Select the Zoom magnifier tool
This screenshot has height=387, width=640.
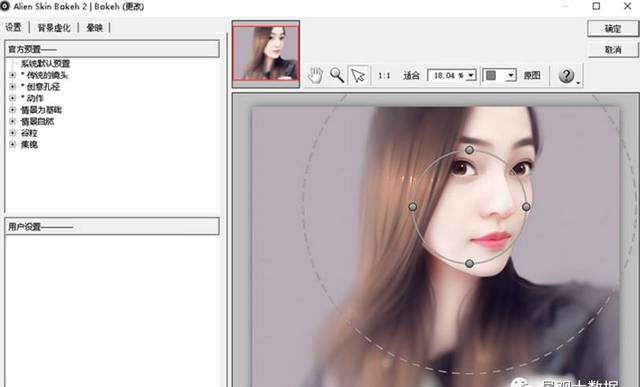(337, 75)
